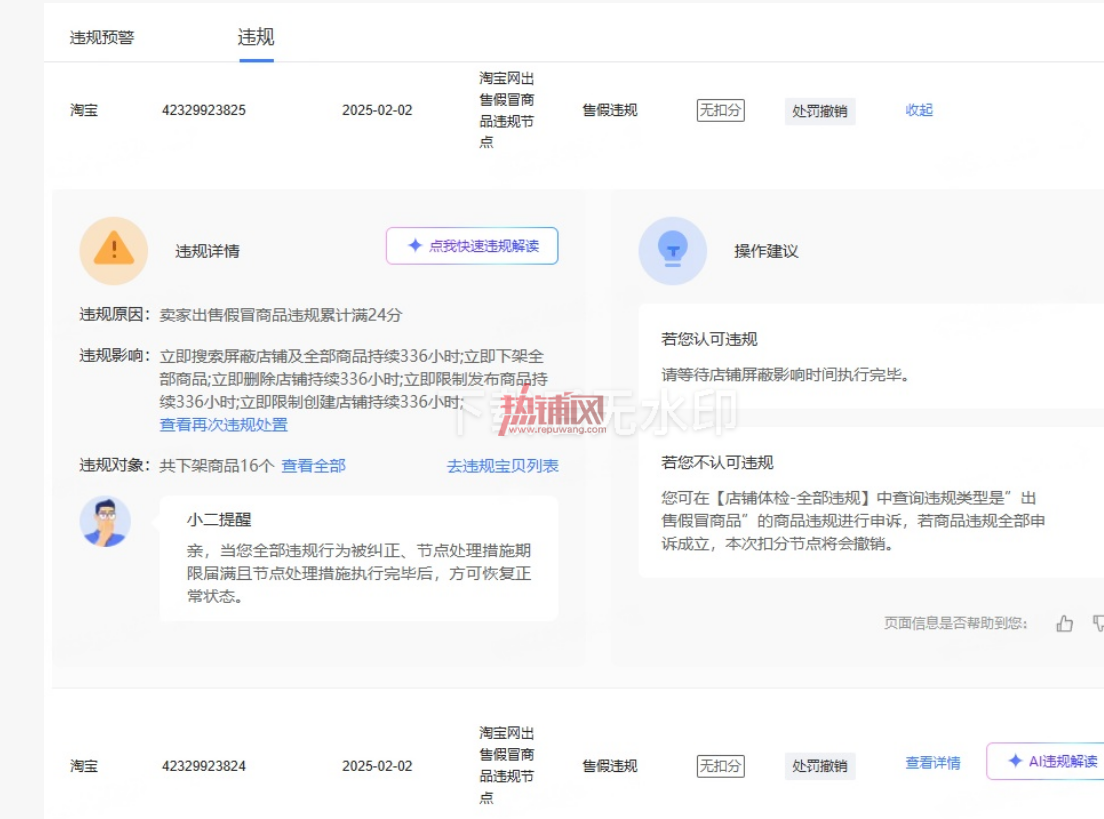Screen dimensions: 1104x819
Task: Click the 热铺网 watermark logo
Action: click(x=553, y=410)
